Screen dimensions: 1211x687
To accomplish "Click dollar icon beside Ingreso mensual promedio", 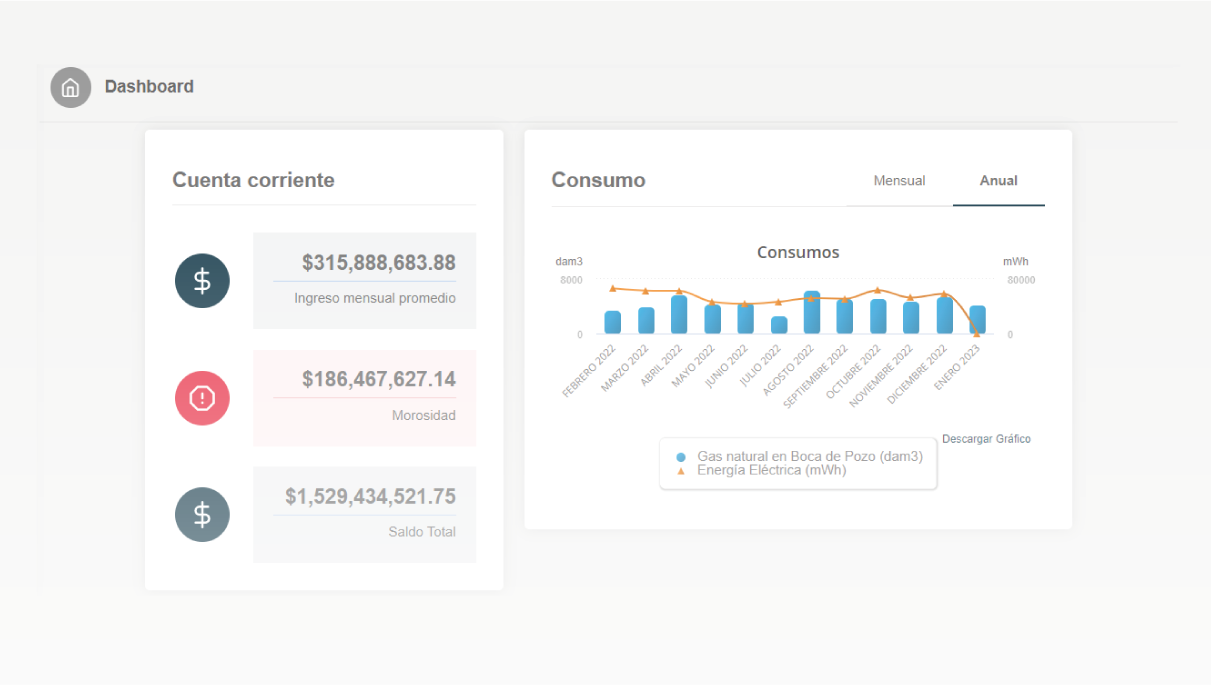I will pos(202,281).
